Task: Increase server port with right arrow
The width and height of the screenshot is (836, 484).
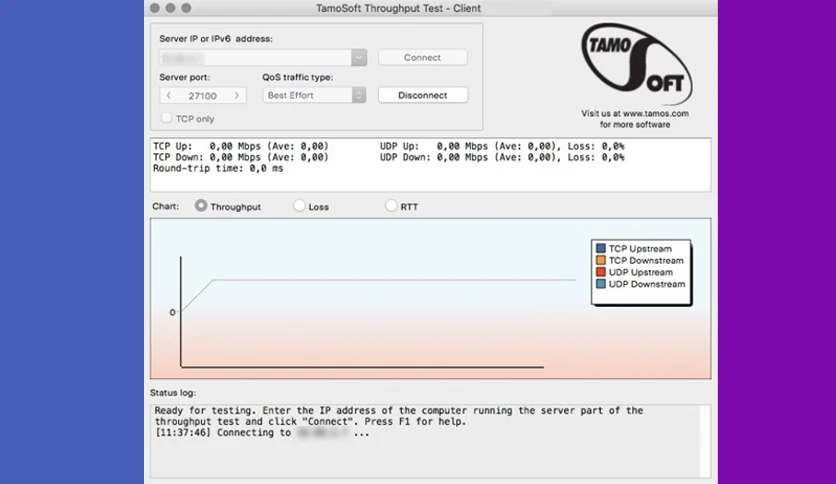Action: [237, 95]
